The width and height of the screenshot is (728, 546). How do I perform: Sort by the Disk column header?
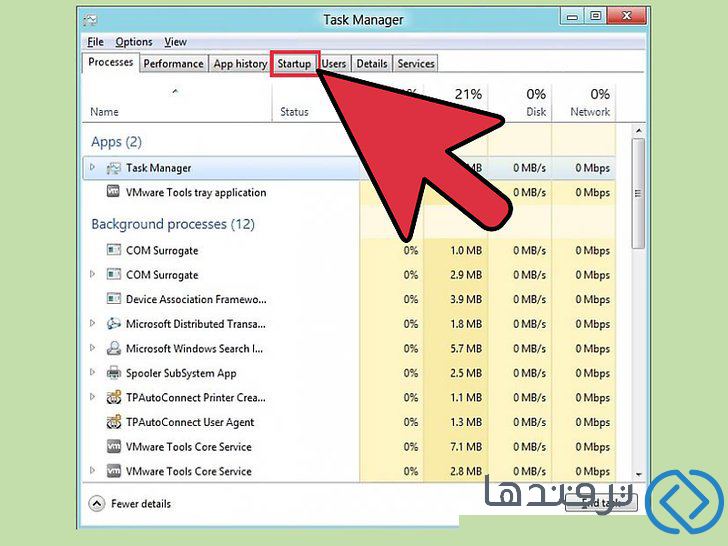pos(520,103)
